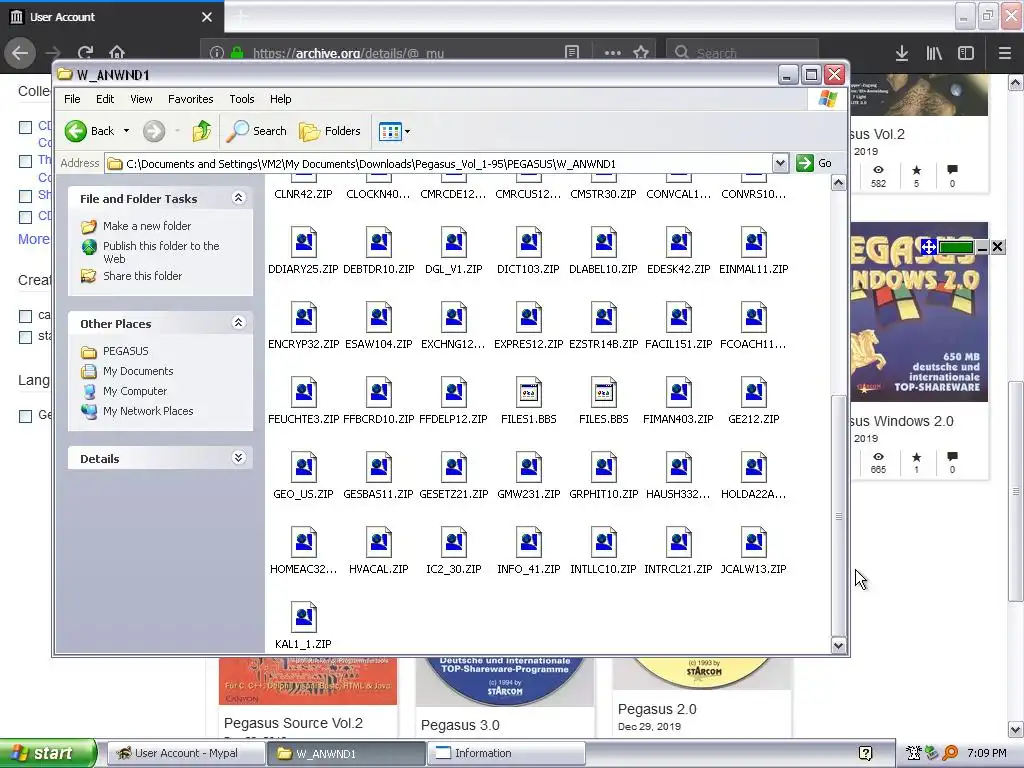Collapse File and Folder Tasks panel
This screenshot has height=768, width=1024.
point(238,198)
